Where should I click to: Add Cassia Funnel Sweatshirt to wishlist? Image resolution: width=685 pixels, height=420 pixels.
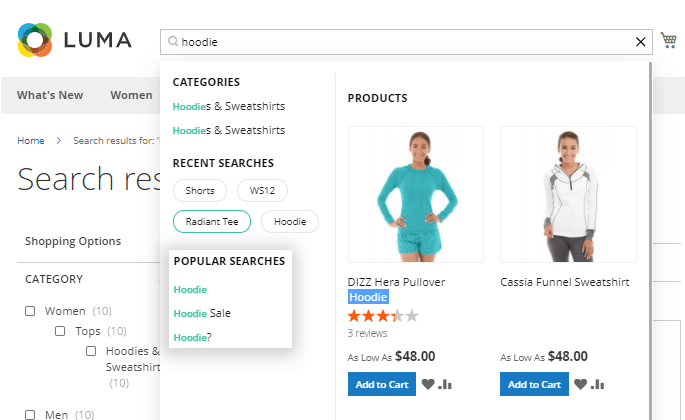(x=580, y=384)
